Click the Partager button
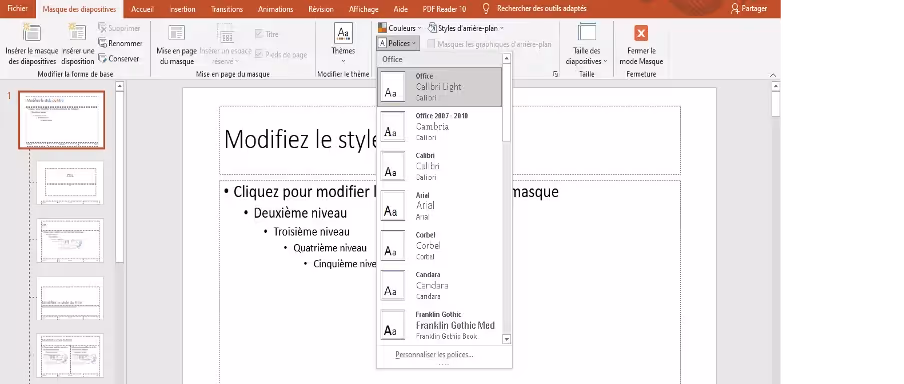Image resolution: width=904 pixels, height=384 pixels. coord(748,9)
